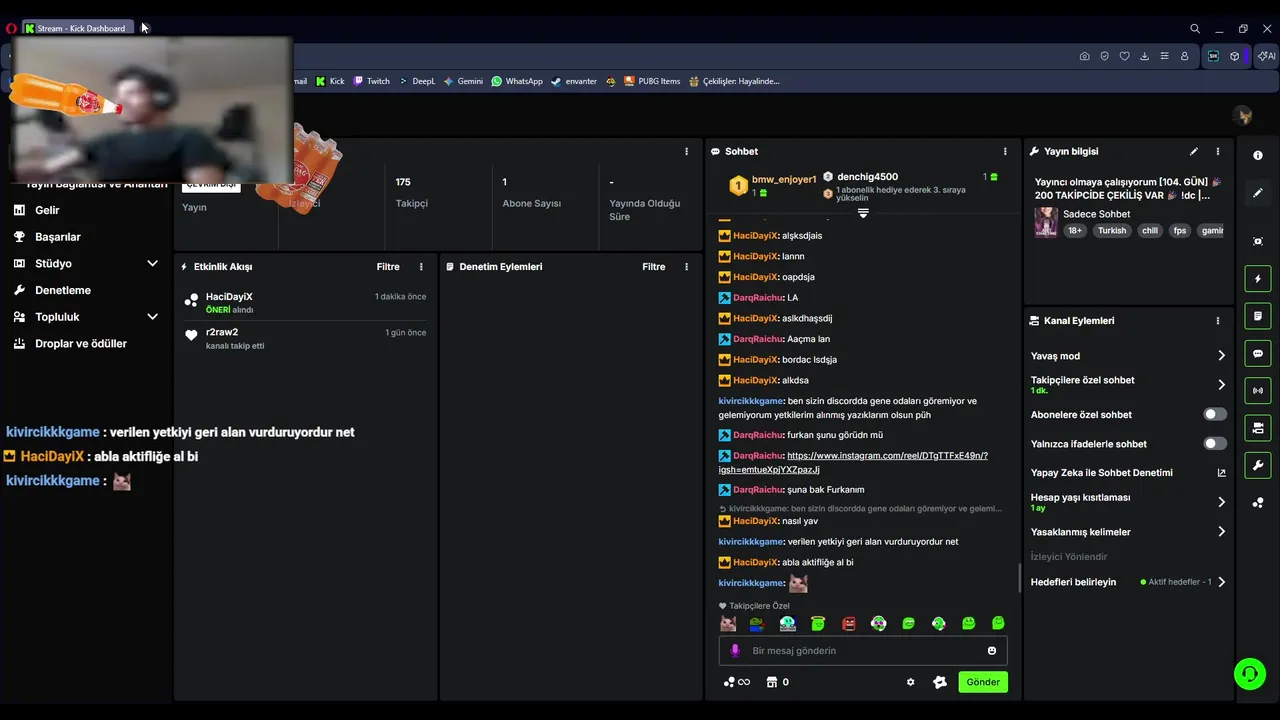This screenshot has height=720, width=1280.
Task: Open the Twitch bookmark
Action: tap(371, 81)
